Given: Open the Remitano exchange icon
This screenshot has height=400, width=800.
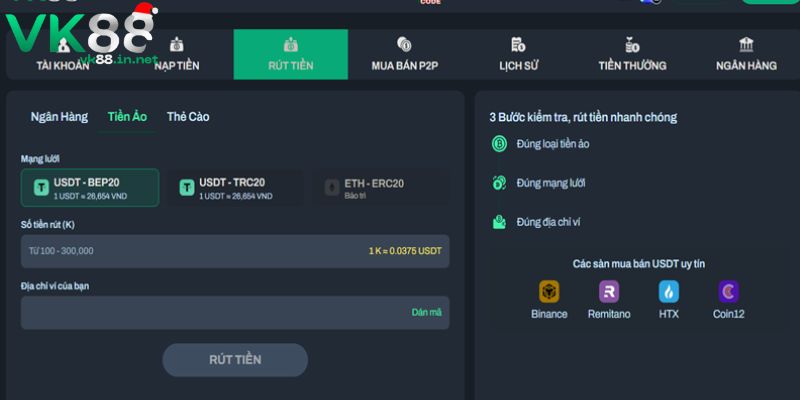Looking at the screenshot, I should tap(609, 292).
